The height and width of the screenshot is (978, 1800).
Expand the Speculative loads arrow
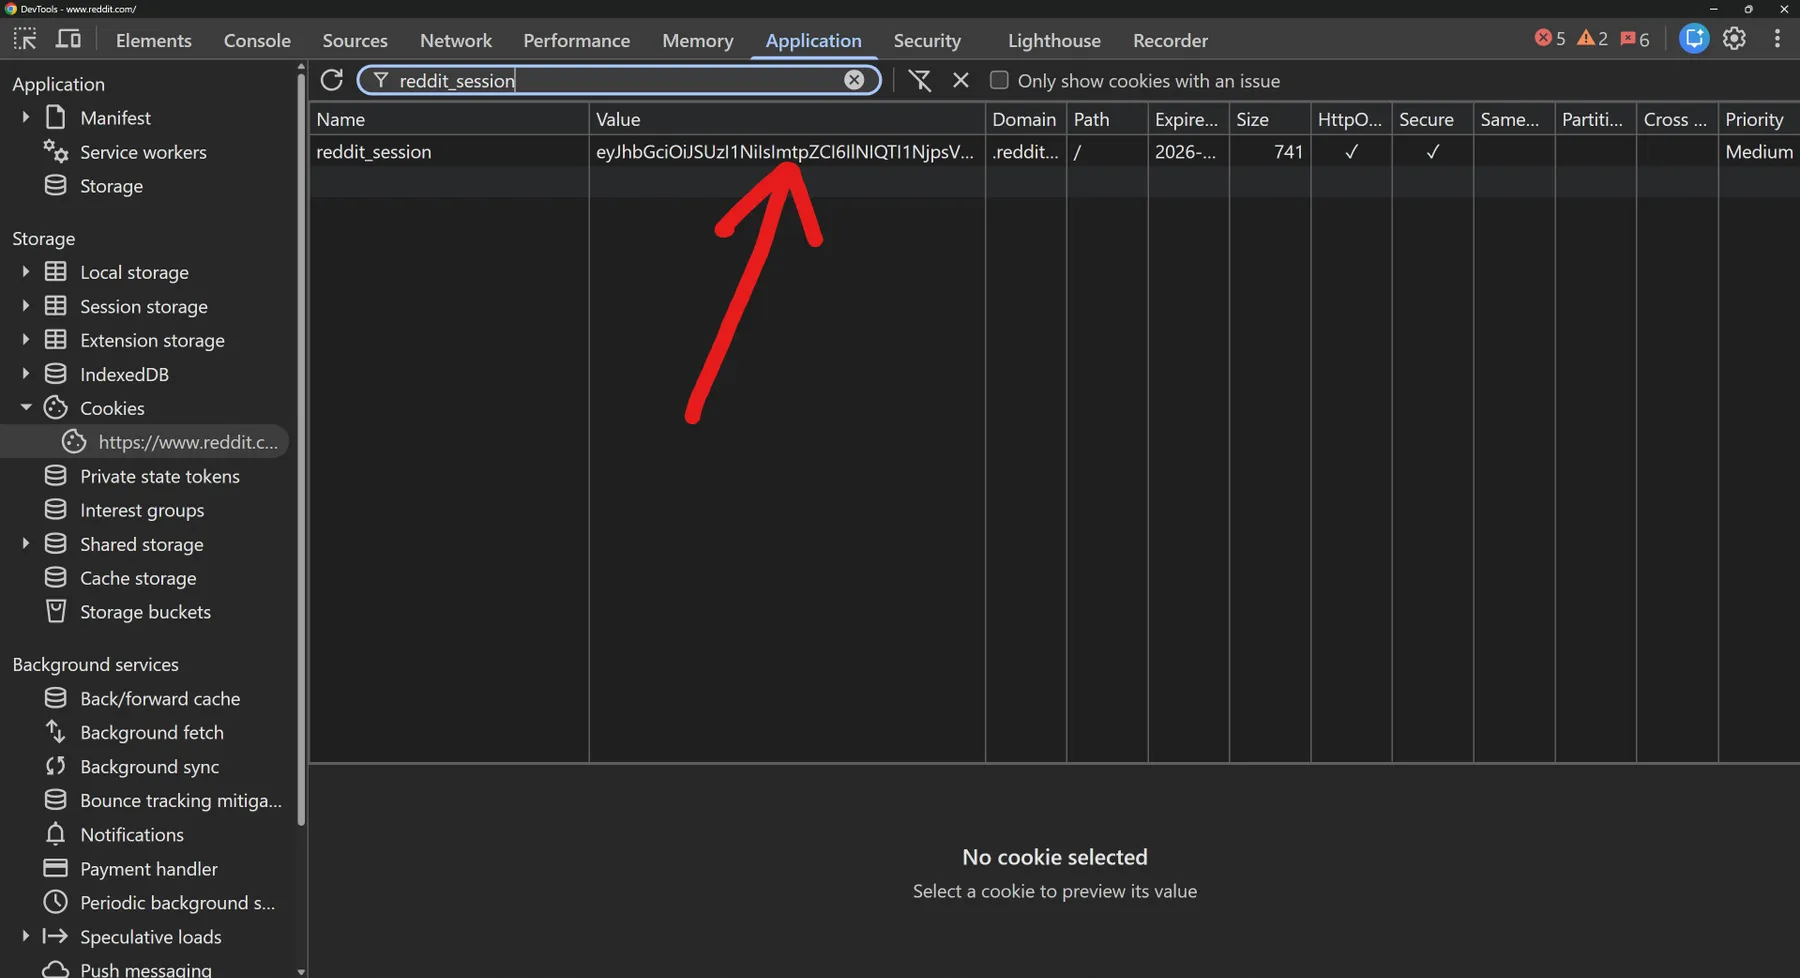(26, 935)
